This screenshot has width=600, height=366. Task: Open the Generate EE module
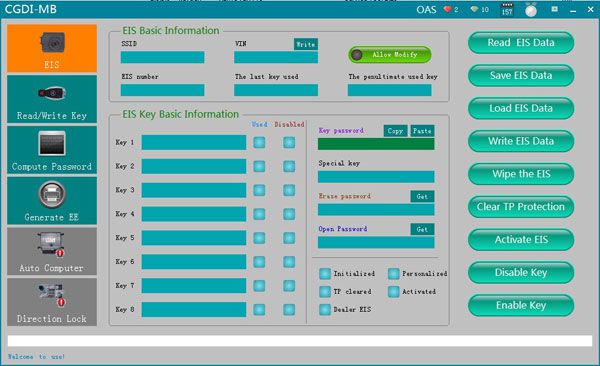pyautogui.click(x=52, y=201)
